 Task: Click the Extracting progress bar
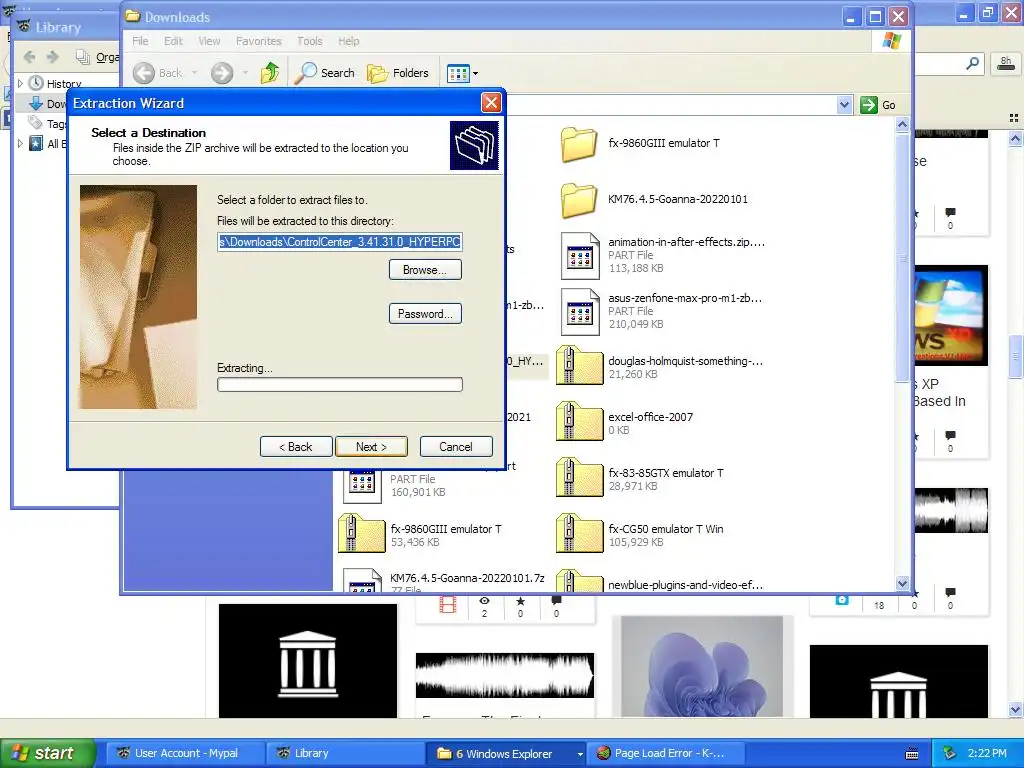click(340, 385)
